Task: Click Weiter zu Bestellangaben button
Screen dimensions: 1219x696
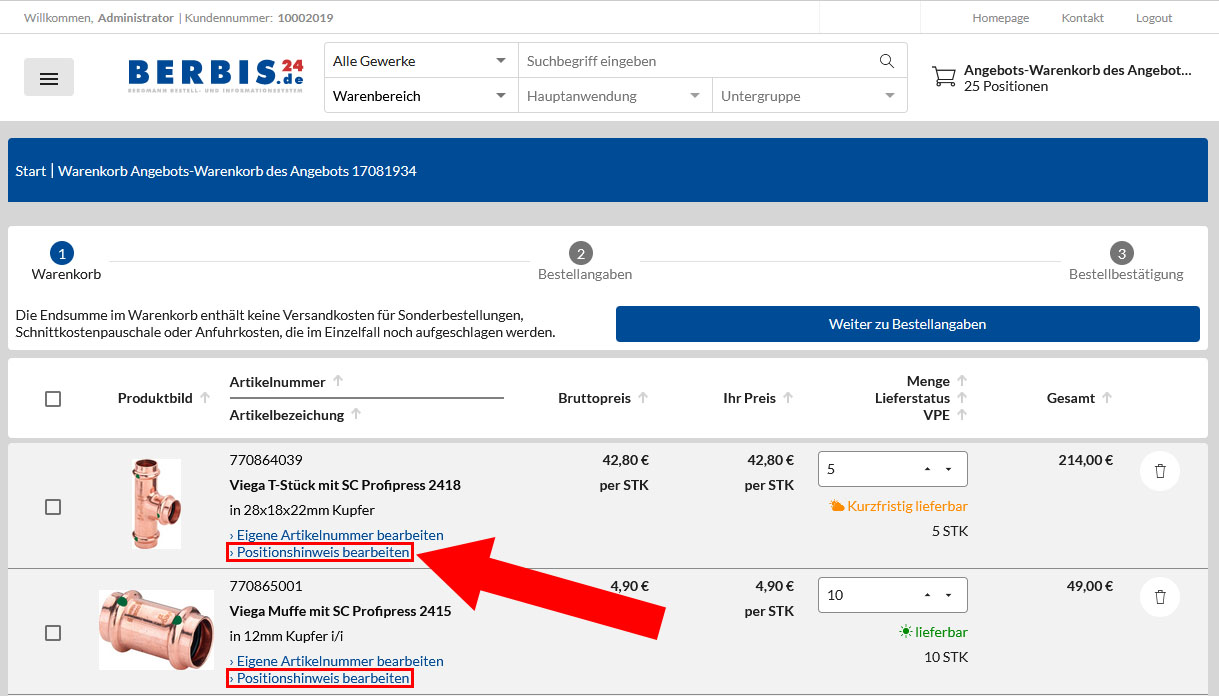Action: [907, 324]
